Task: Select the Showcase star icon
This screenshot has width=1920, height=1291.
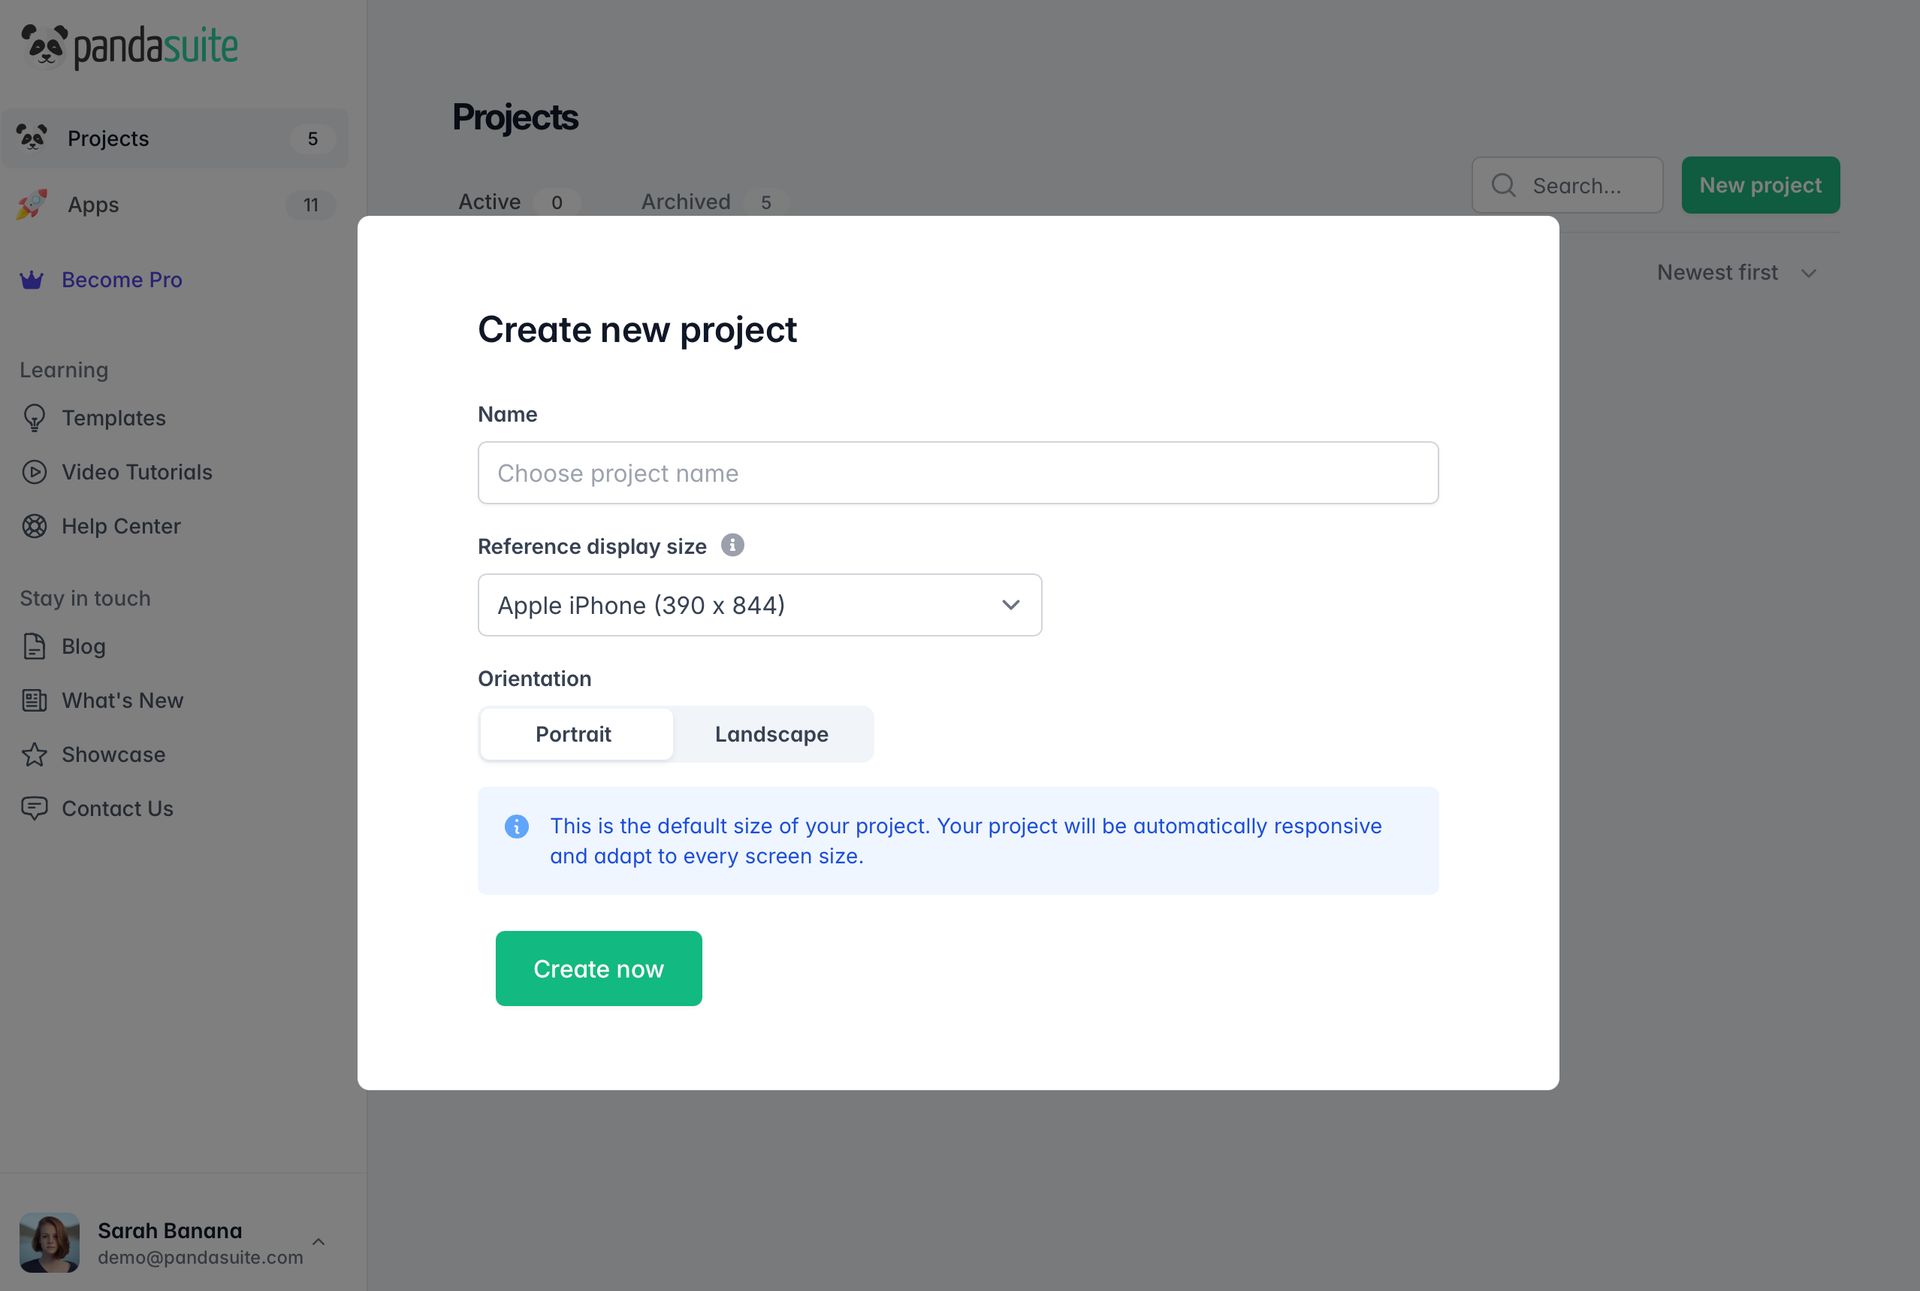Action: [x=34, y=754]
